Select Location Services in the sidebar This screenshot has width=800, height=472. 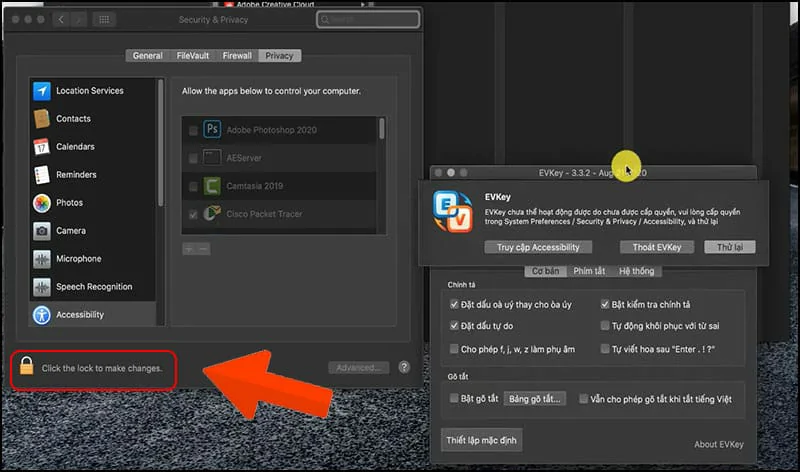(89, 91)
